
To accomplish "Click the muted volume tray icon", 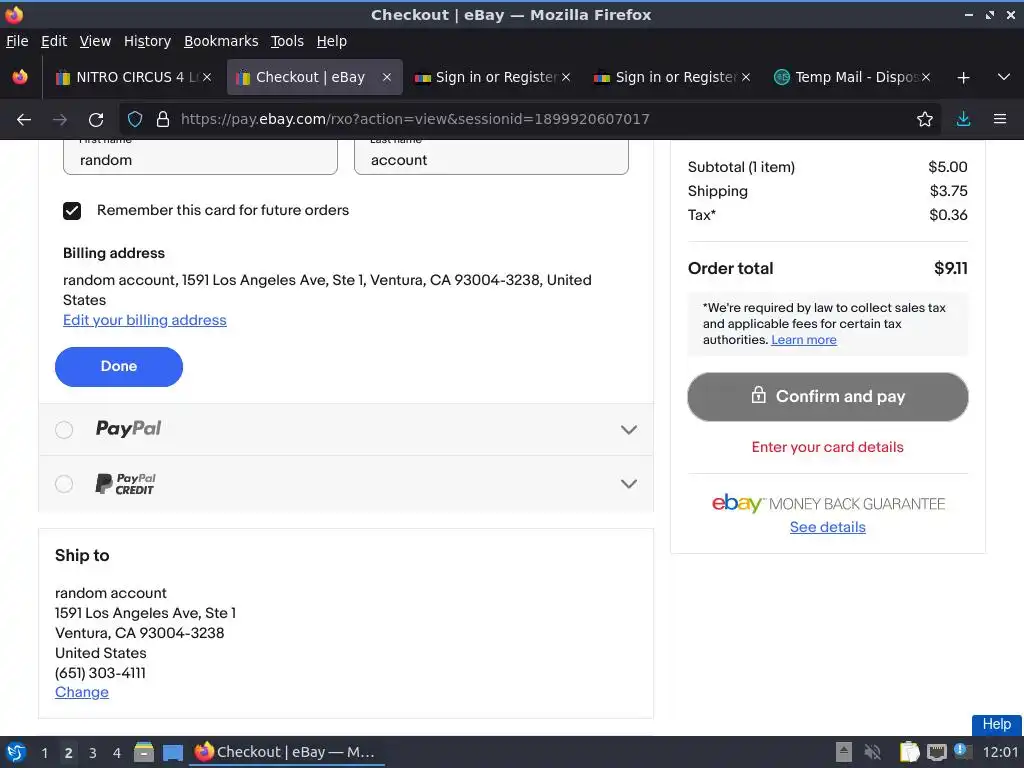I will pos(872,752).
